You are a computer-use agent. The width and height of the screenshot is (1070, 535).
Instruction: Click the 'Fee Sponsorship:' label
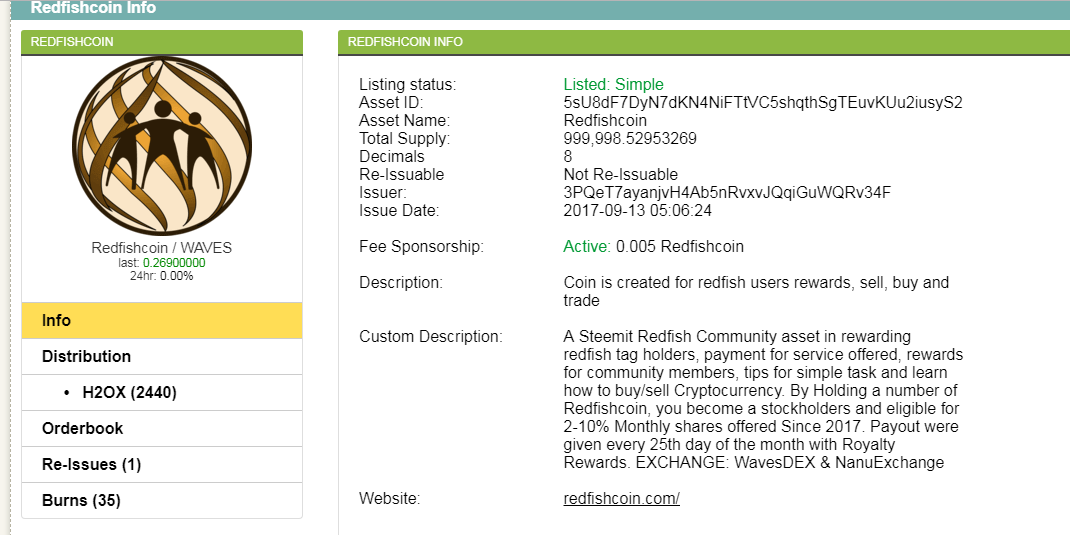[x=421, y=246]
